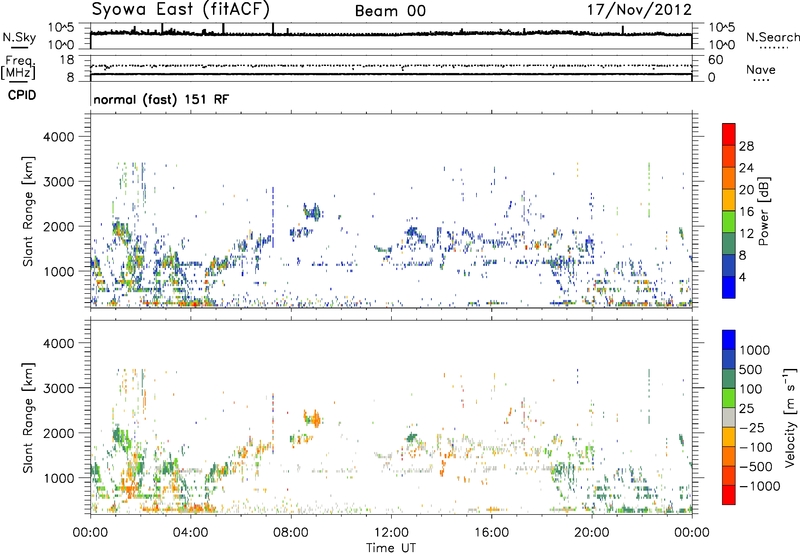Click the 'N.Sky' legend label

pyautogui.click(x=19, y=37)
